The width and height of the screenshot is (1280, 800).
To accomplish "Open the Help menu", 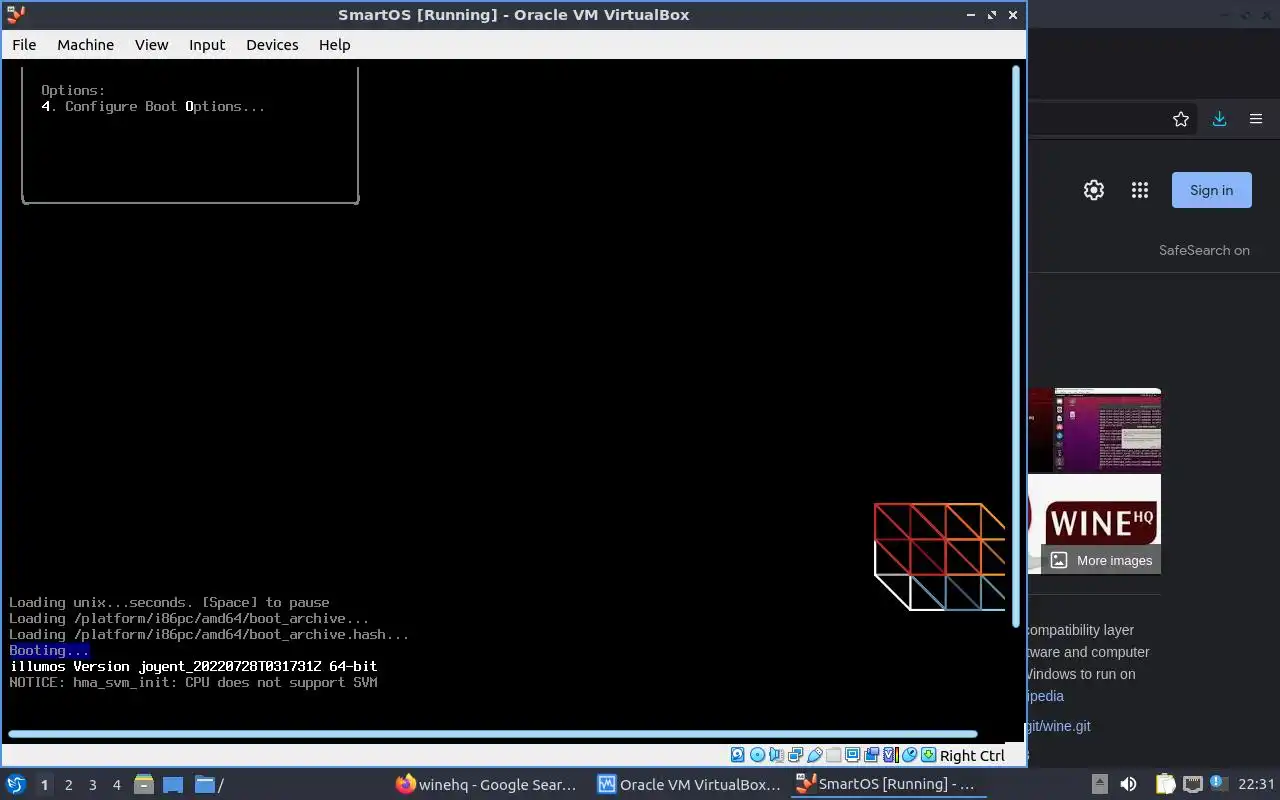I will coord(334,44).
